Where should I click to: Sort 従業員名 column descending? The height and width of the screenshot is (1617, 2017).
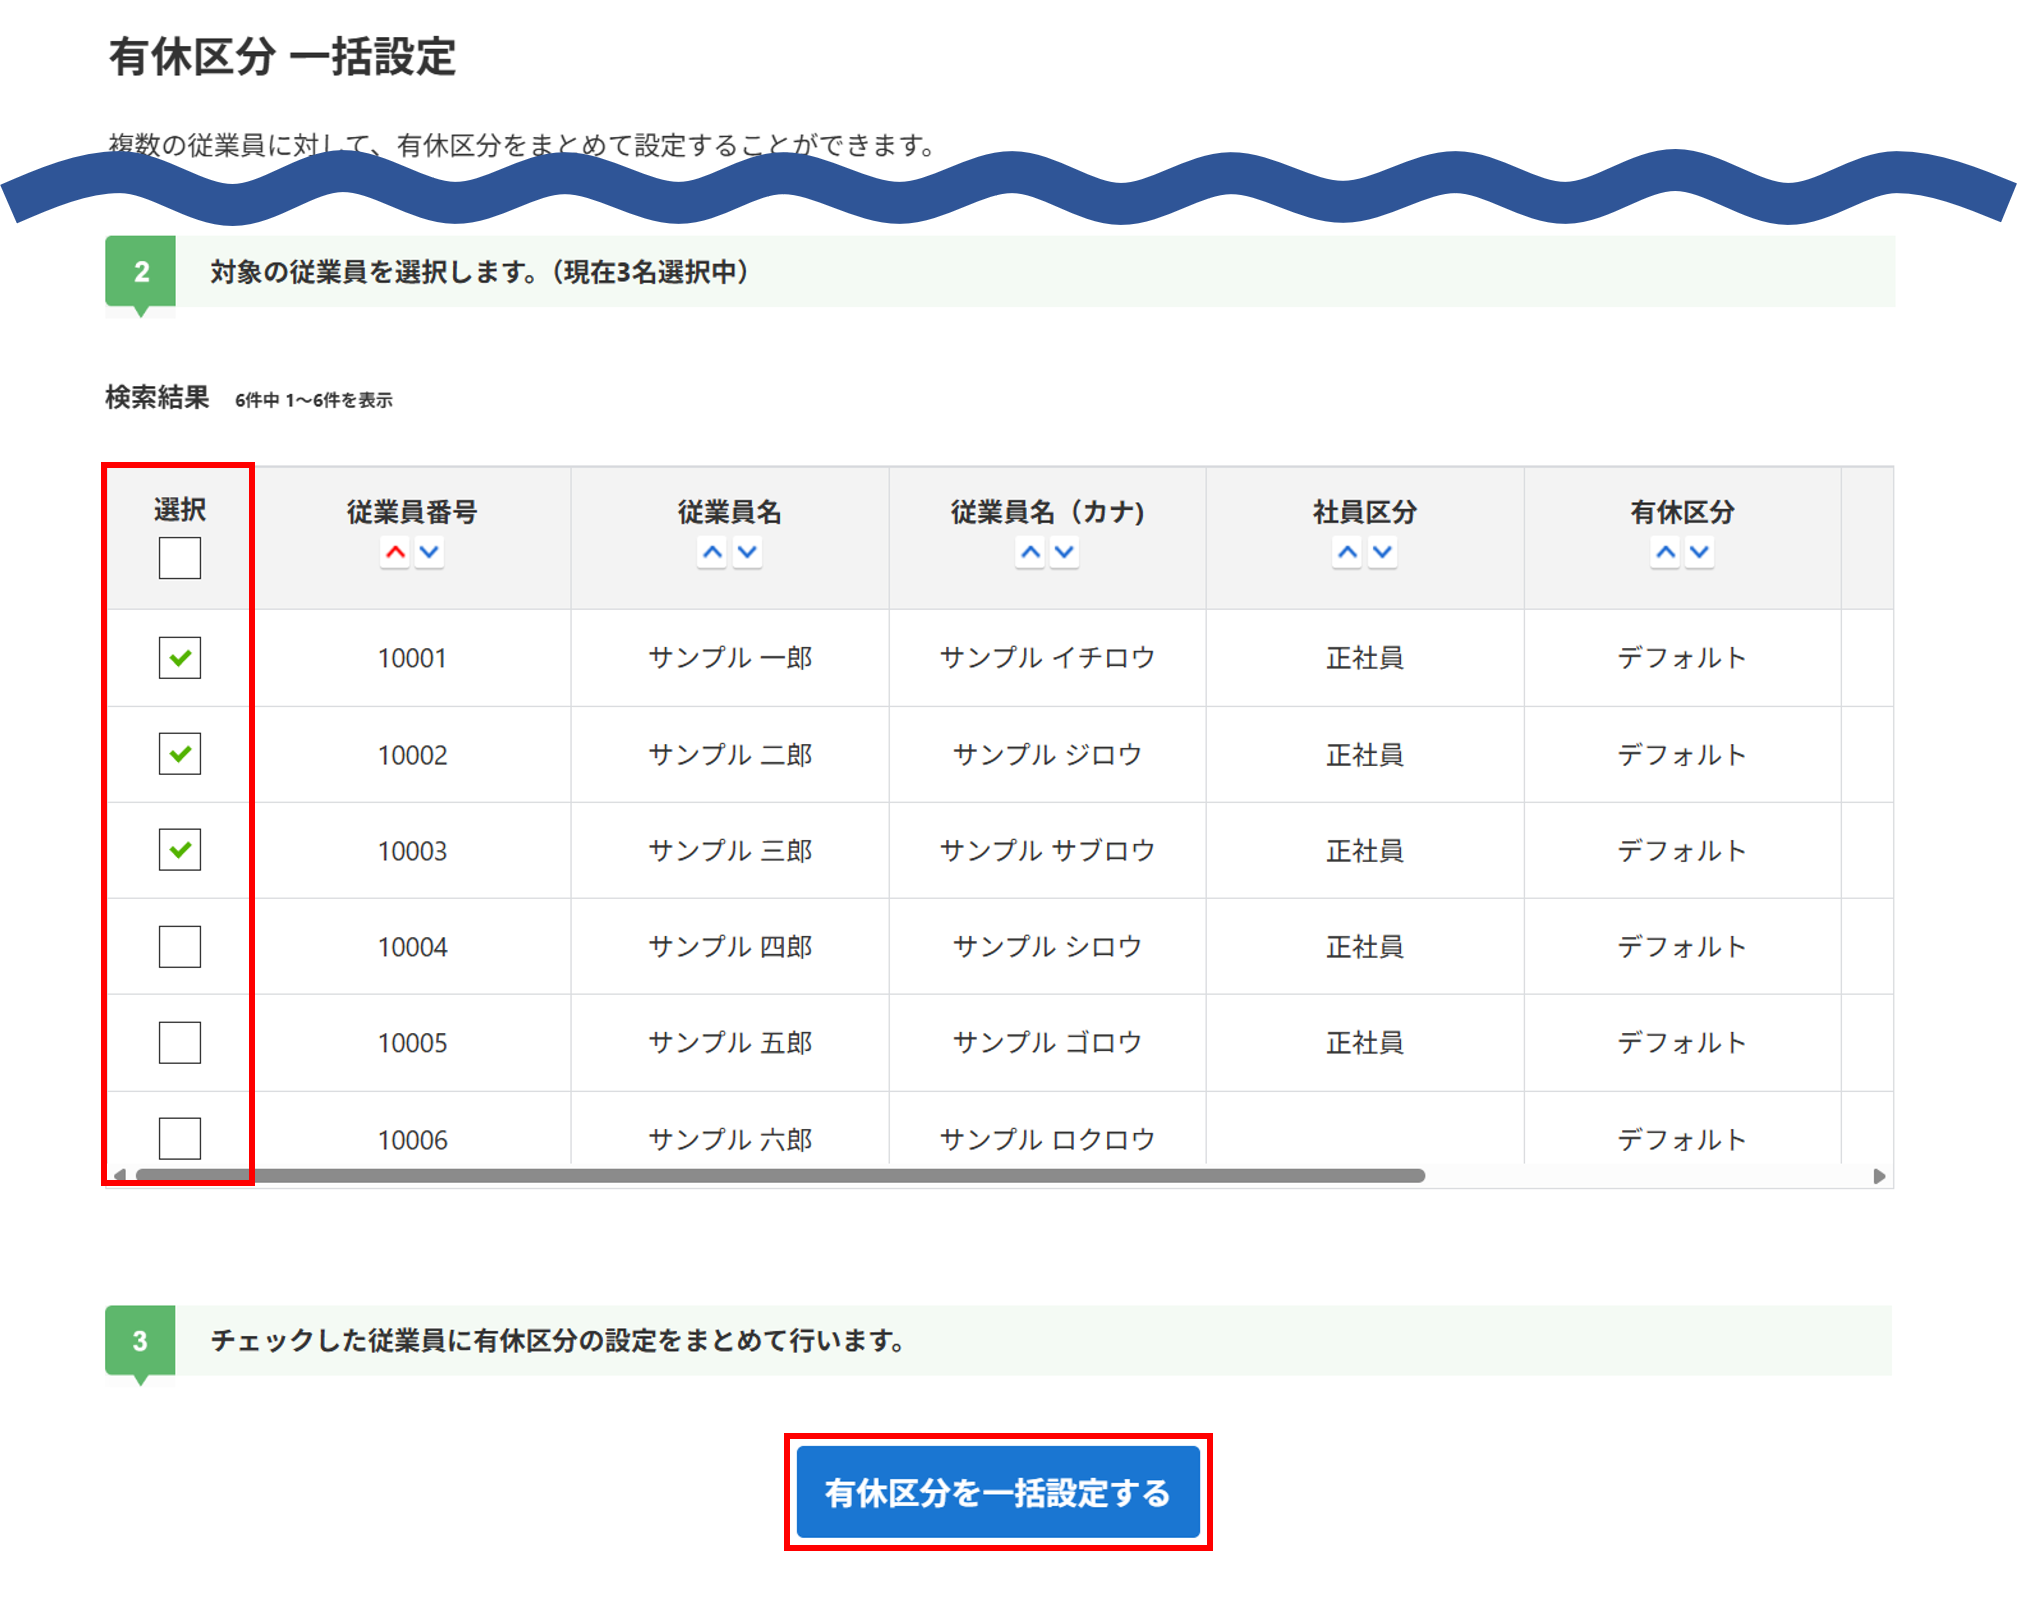pos(747,552)
